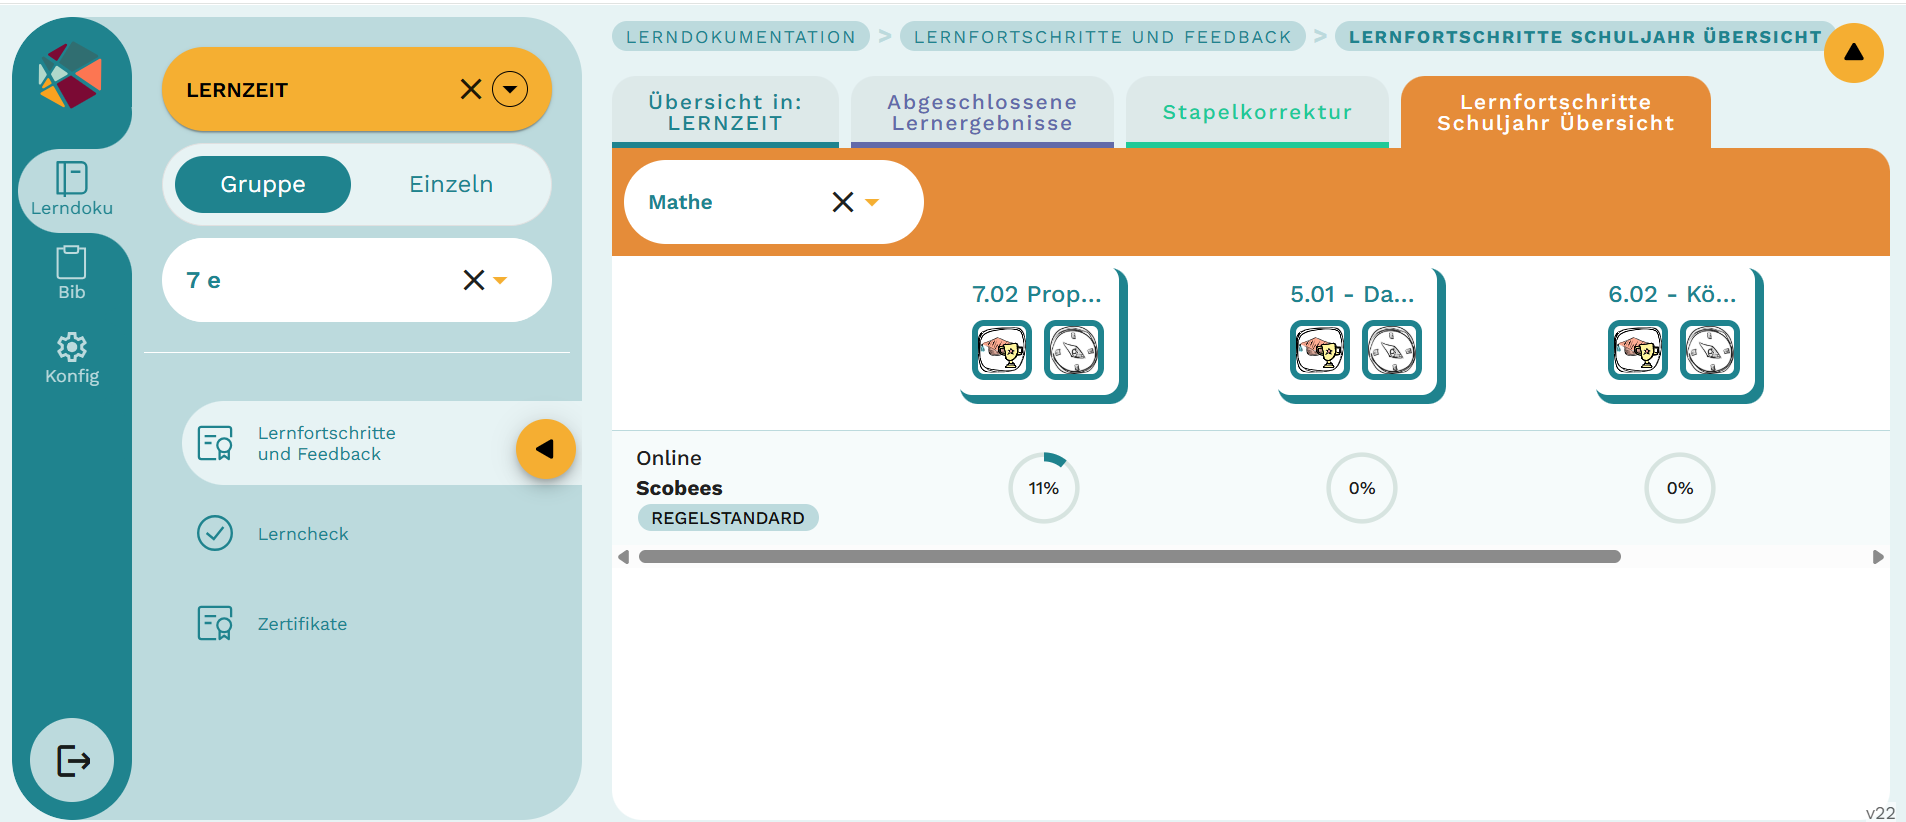Open the Zertifikate menu entry
1906x822 pixels.
(302, 624)
